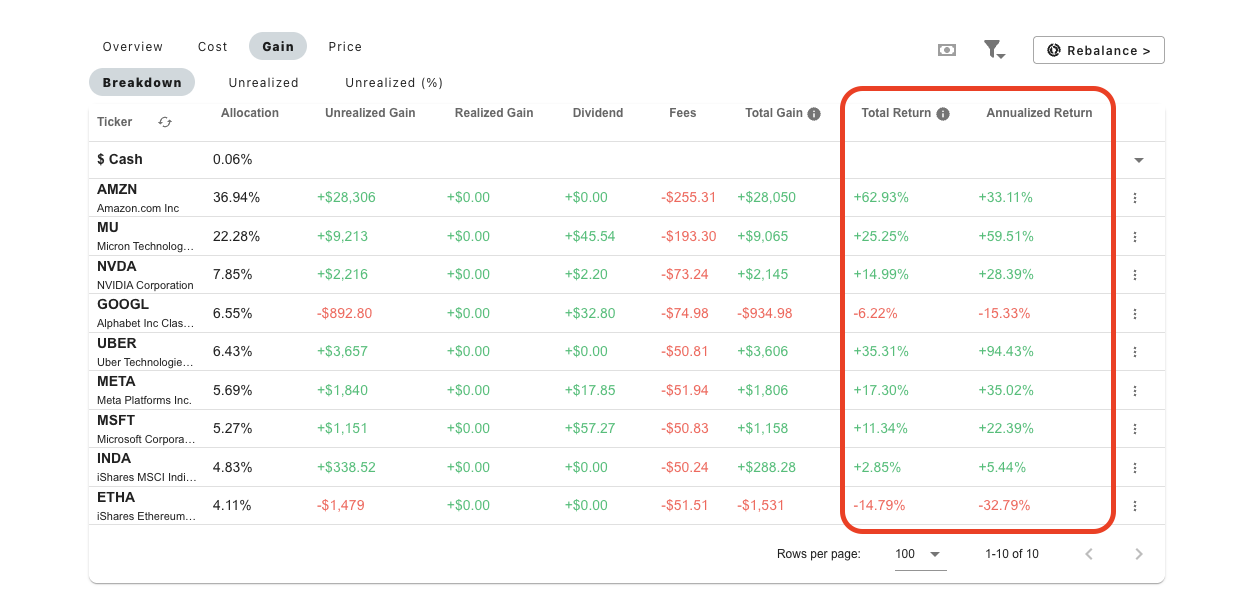Open the three-dot menu for MSFT row
1241x604 pixels.
1135,428
